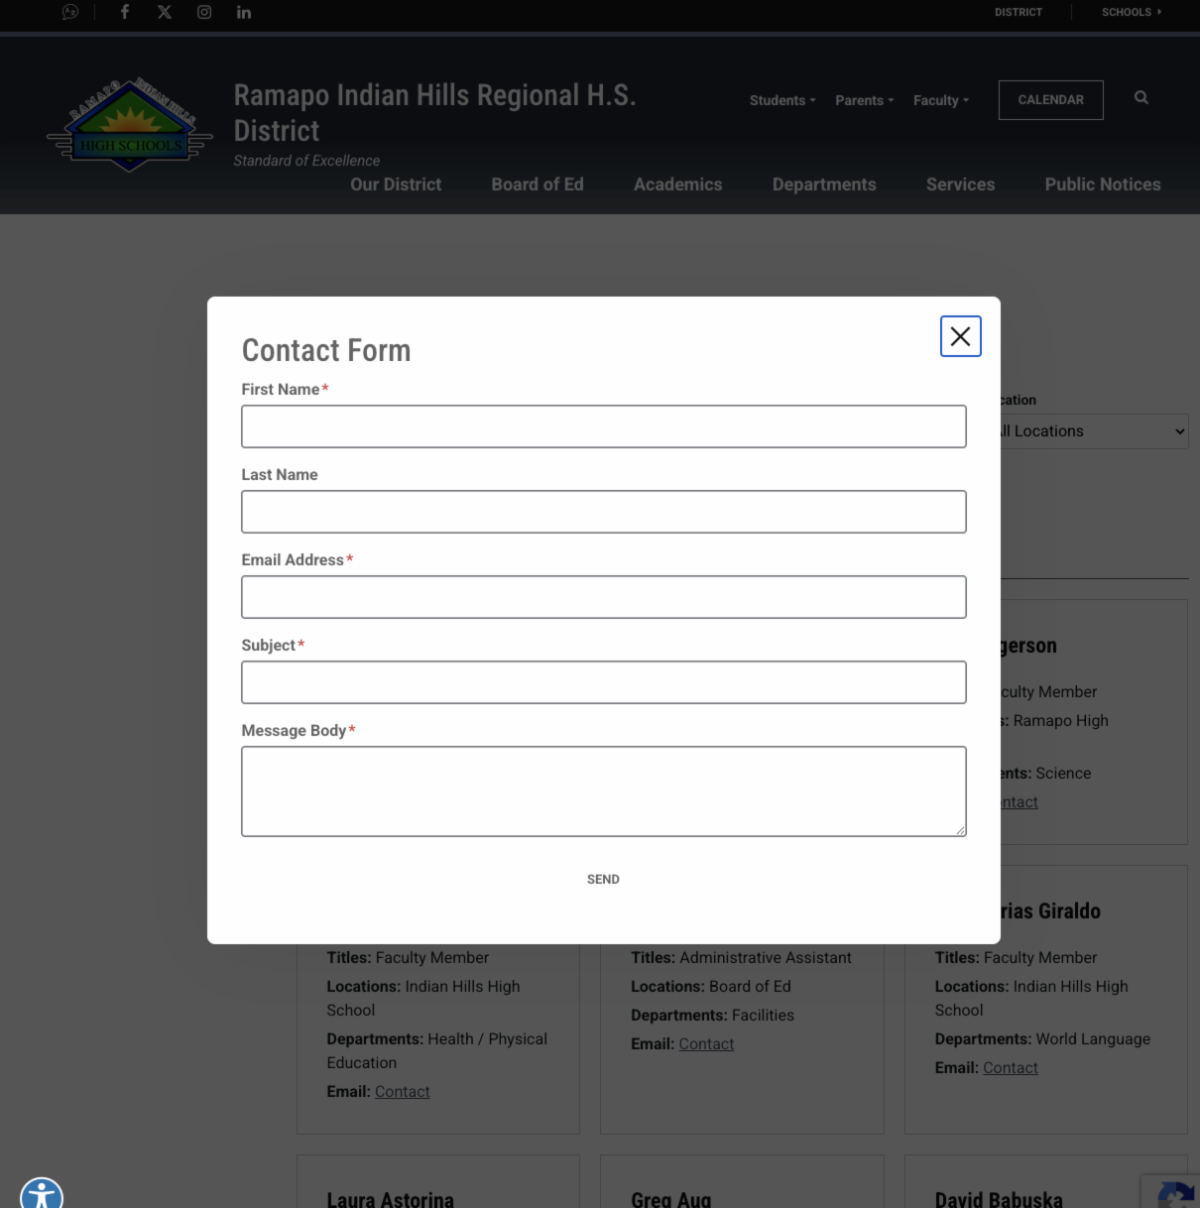Click the search magnifier icon
The height and width of the screenshot is (1208, 1200).
[x=1141, y=98]
